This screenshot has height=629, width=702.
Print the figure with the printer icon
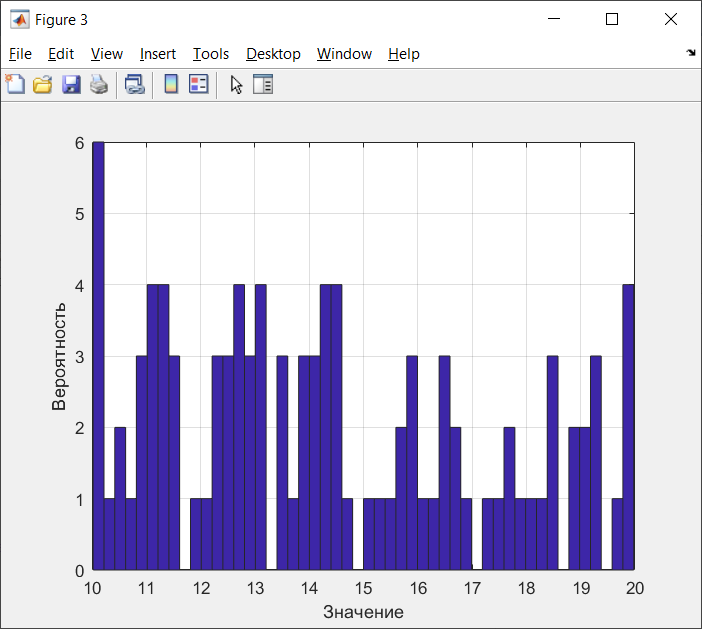tap(98, 84)
